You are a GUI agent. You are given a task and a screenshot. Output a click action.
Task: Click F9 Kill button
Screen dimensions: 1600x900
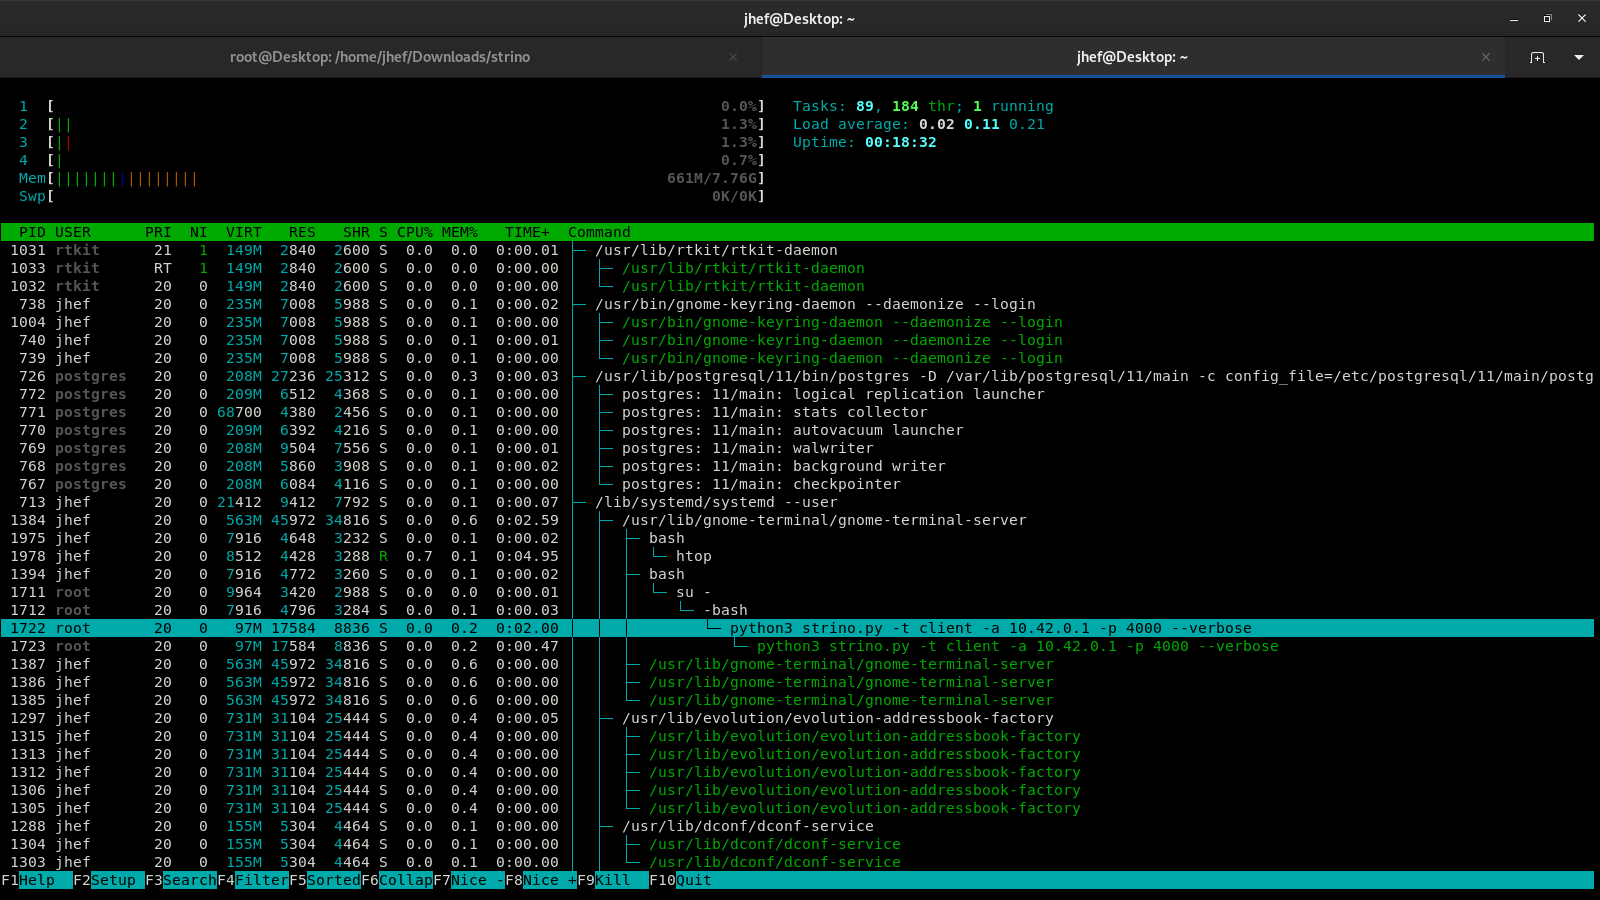(x=613, y=881)
